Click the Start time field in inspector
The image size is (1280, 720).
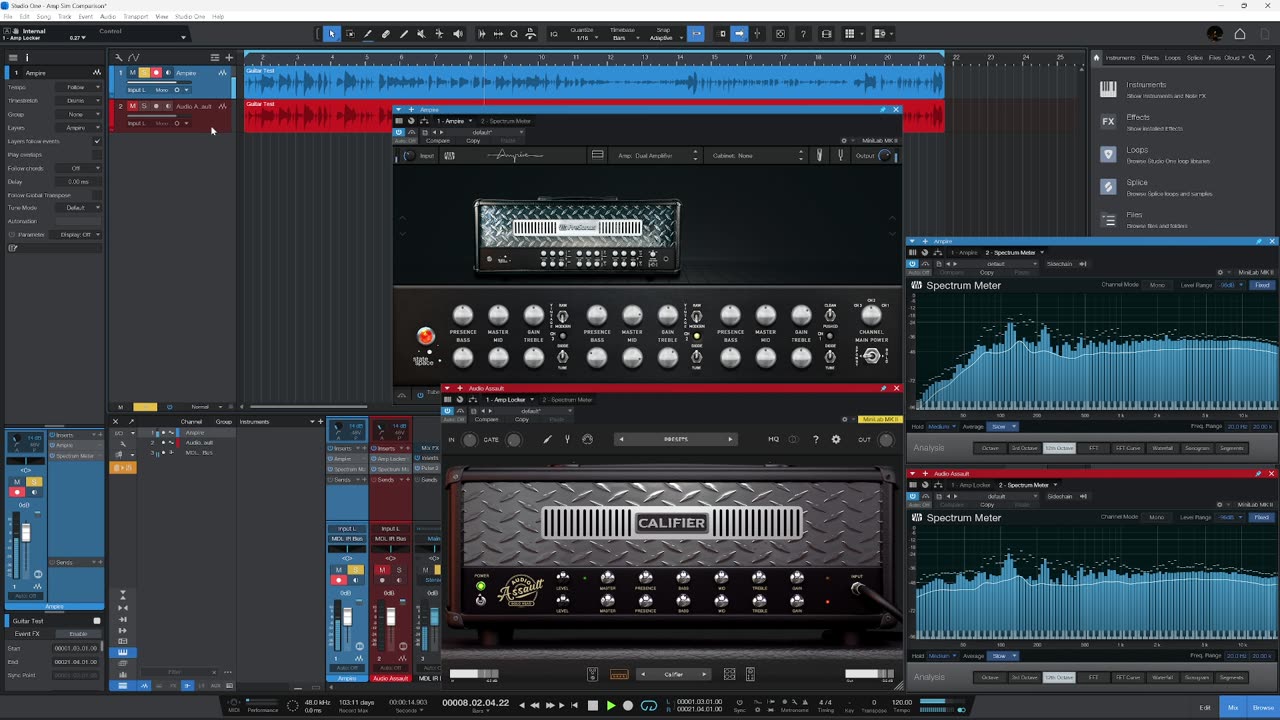click(76, 648)
